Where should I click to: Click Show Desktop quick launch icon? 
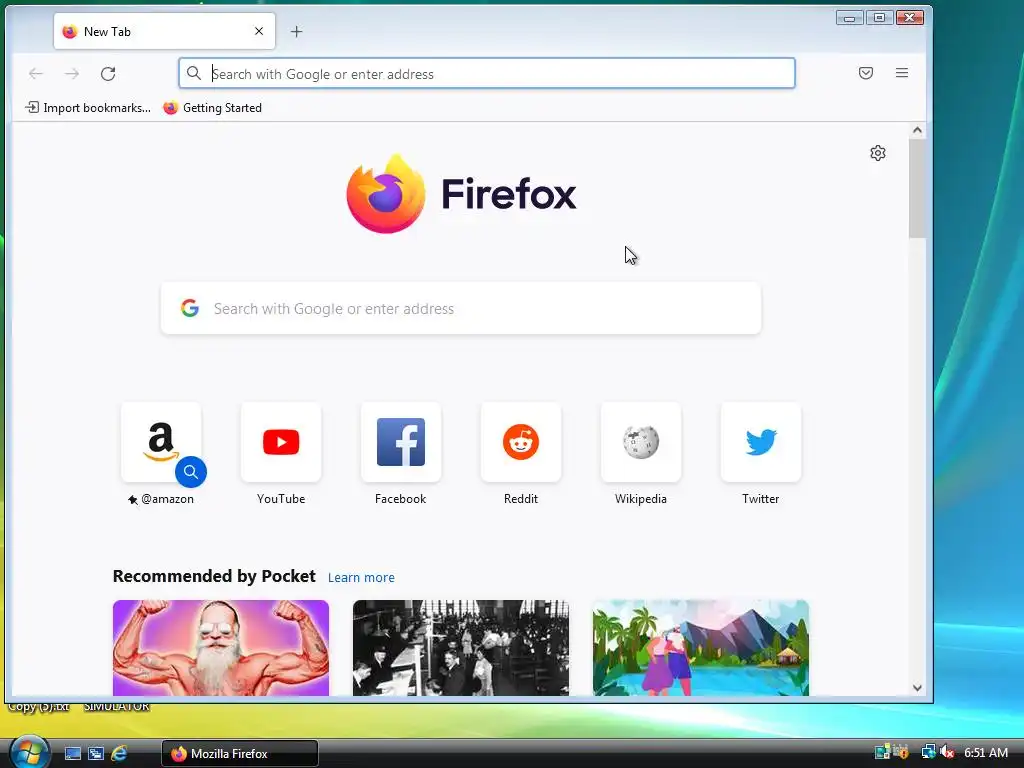click(73, 754)
